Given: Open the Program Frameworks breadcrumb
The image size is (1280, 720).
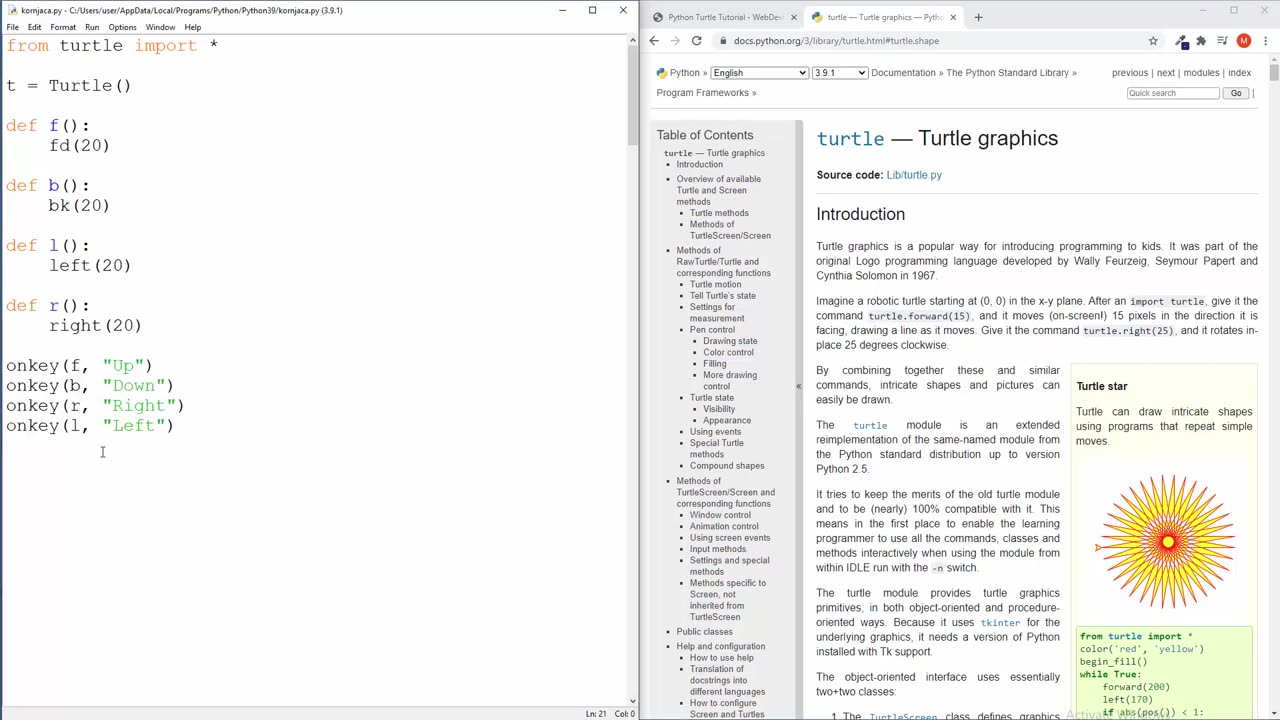Looking at the screenshot, I should click(702, 93).
